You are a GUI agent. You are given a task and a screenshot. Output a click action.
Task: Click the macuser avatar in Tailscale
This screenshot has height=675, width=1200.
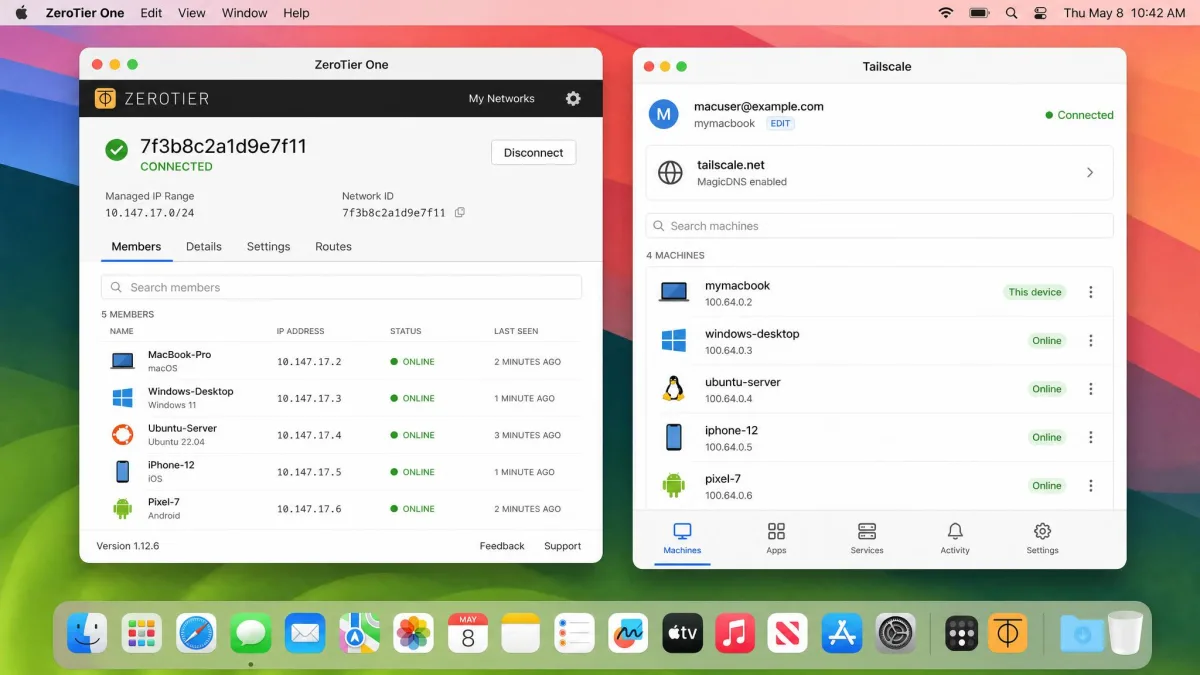point(664,114)
